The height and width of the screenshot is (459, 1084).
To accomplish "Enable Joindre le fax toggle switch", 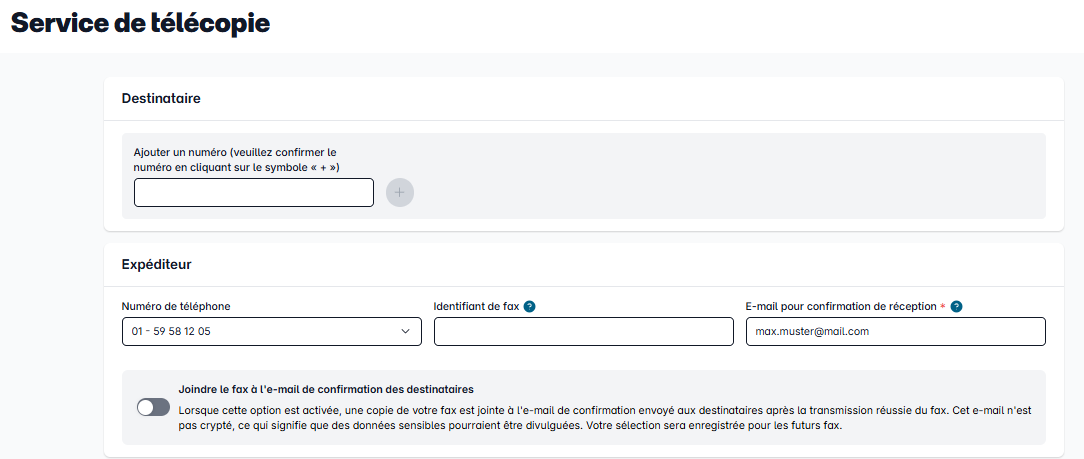I will point(153,407).
